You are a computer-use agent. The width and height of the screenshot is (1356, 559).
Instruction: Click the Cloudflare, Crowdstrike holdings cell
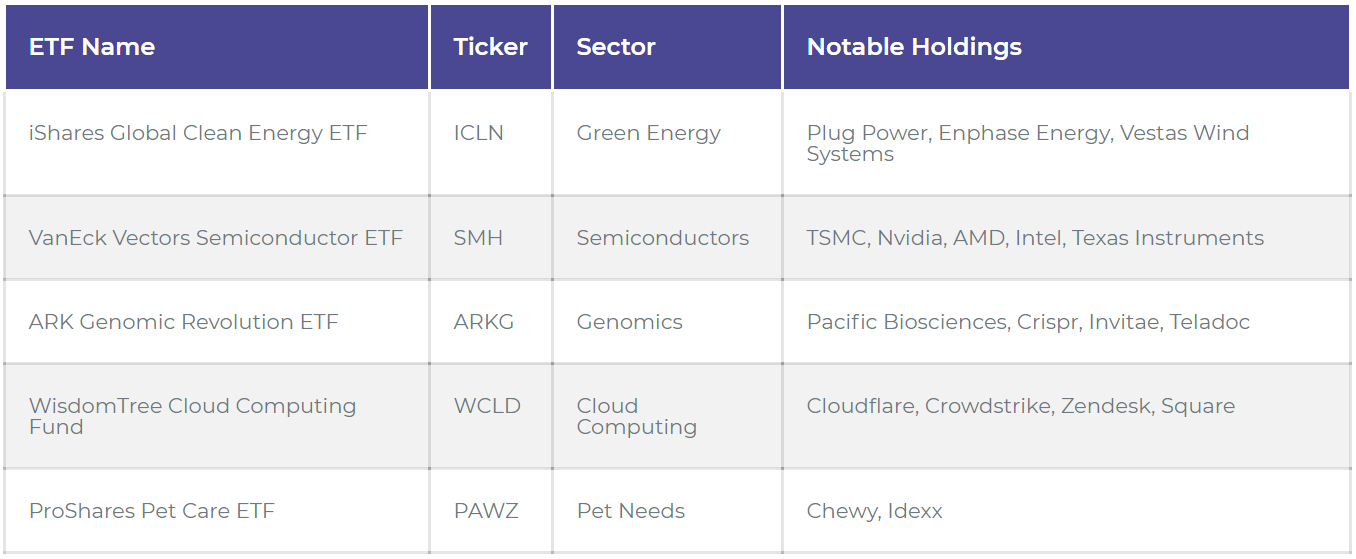1021,406
